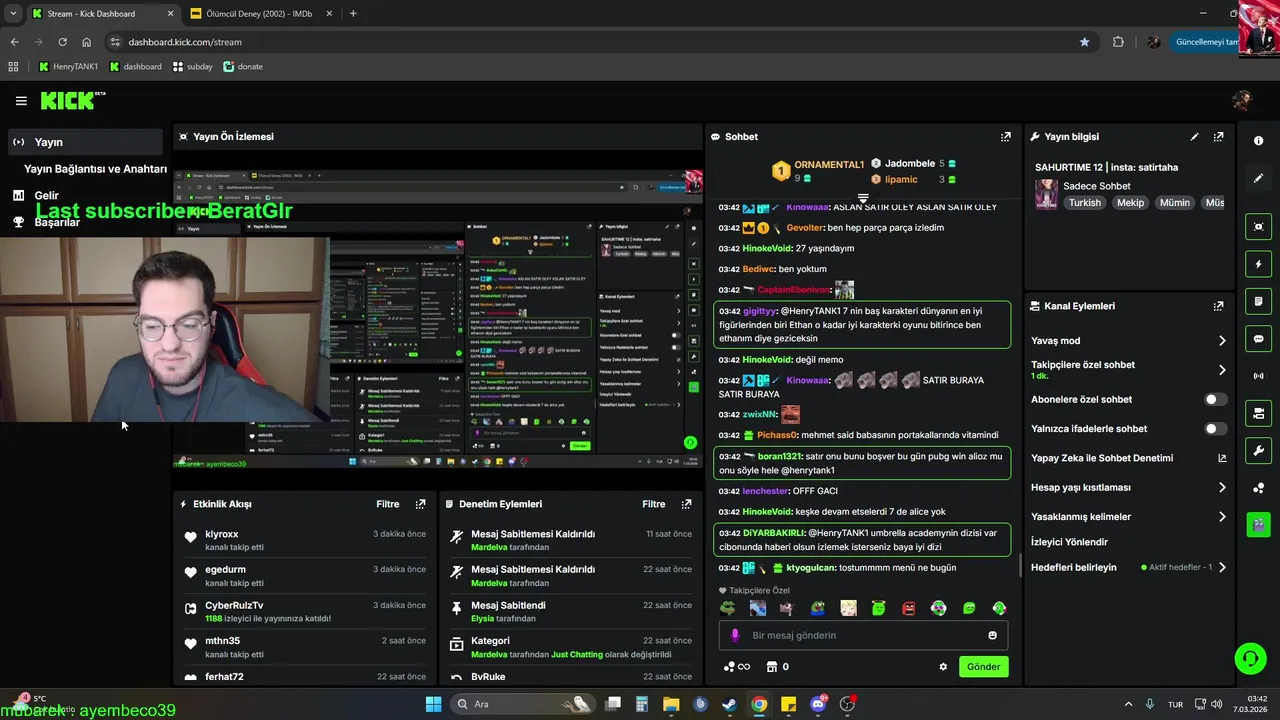The height and width of the screenshot is (720, 1280).
Task: Focus the Bir mesaj gönderin input
Action: coord(863,635)
